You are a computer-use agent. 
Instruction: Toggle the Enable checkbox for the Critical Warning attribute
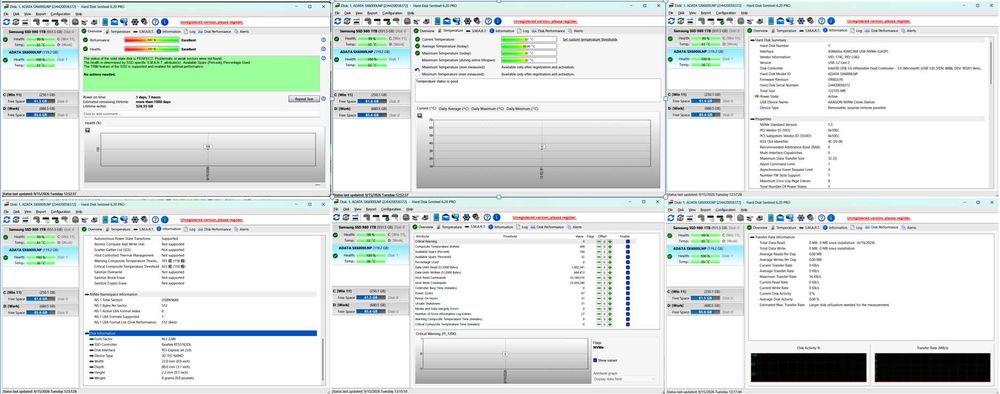click(628, 242)
